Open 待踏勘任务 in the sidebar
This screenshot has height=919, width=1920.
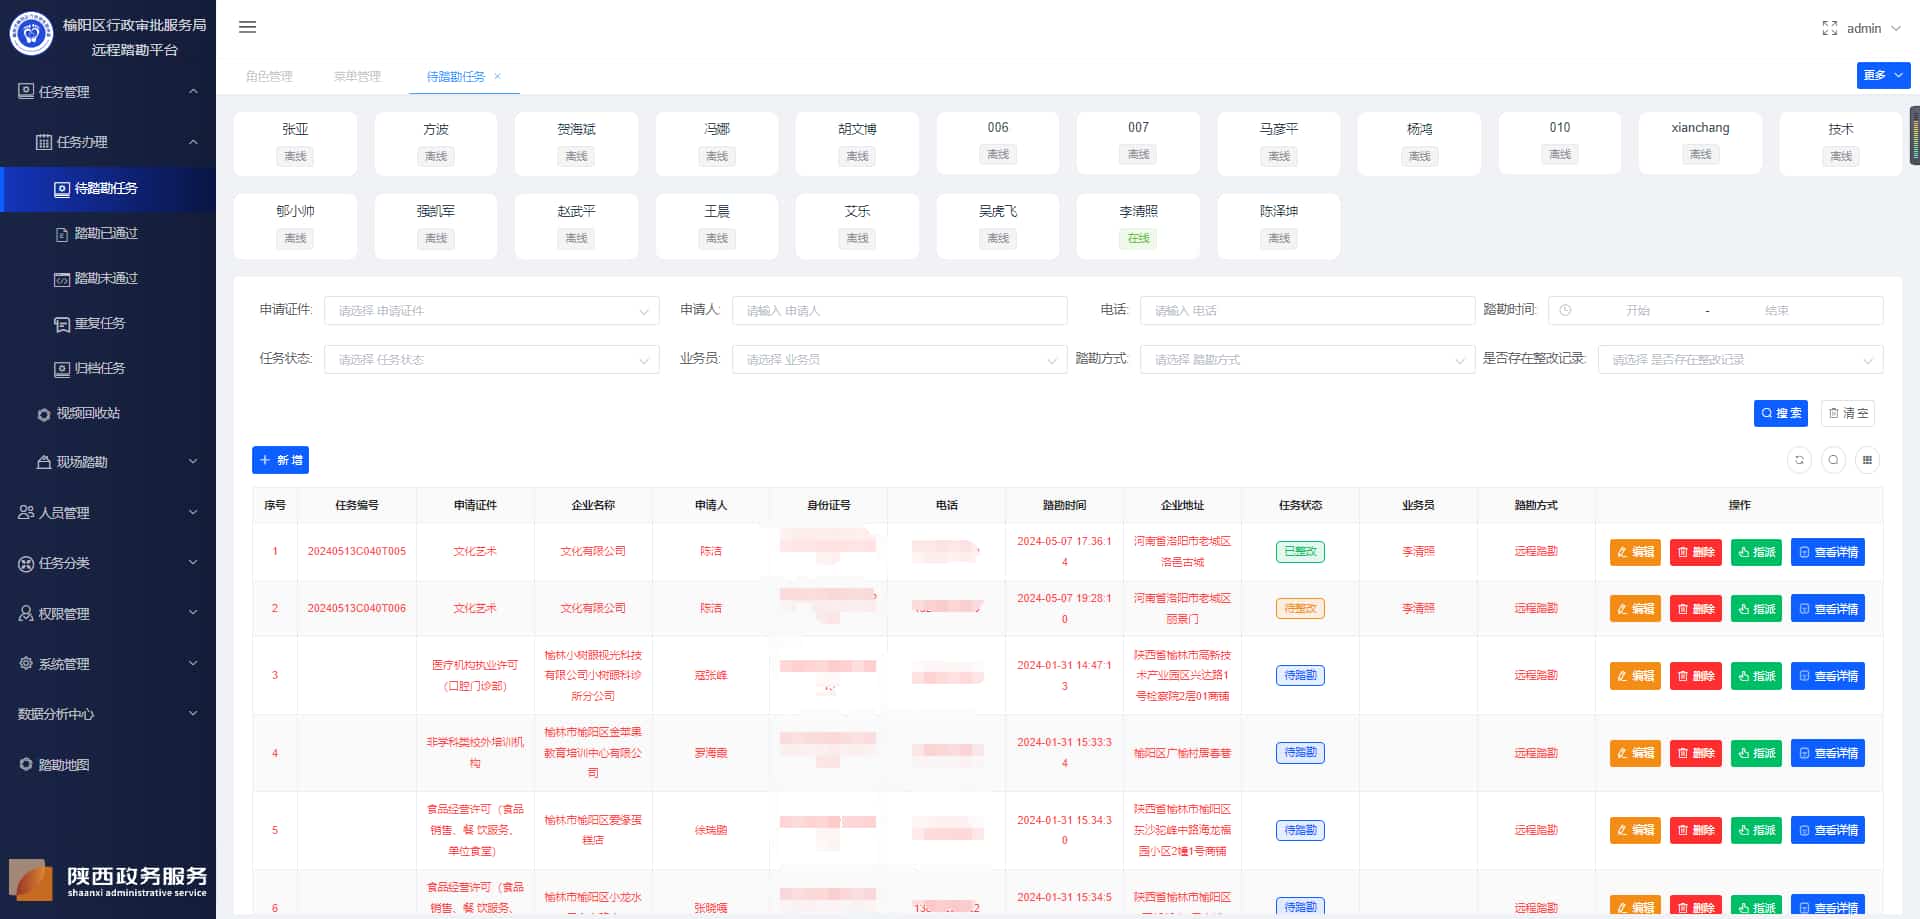click(108, 188)
